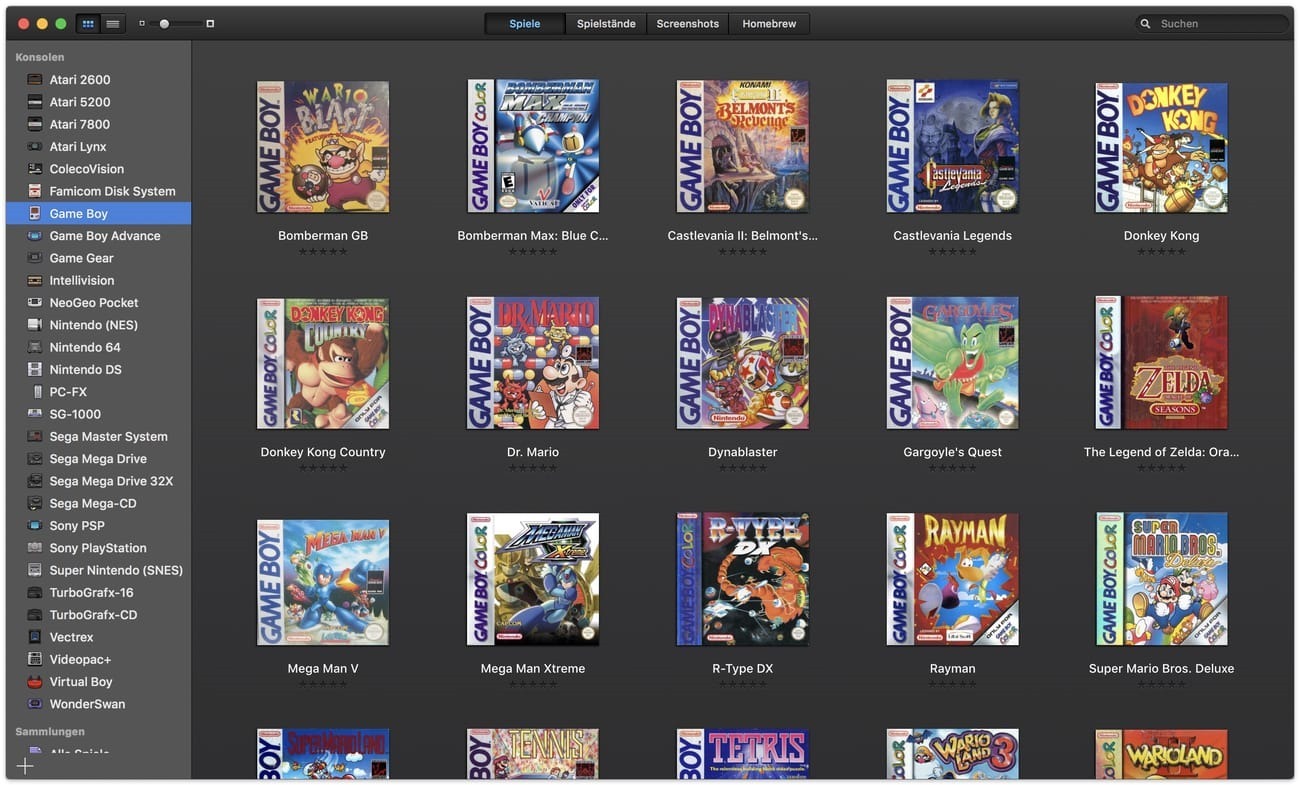
Task: Select Vectrex in the console list
Action: (x=98, y=637)
